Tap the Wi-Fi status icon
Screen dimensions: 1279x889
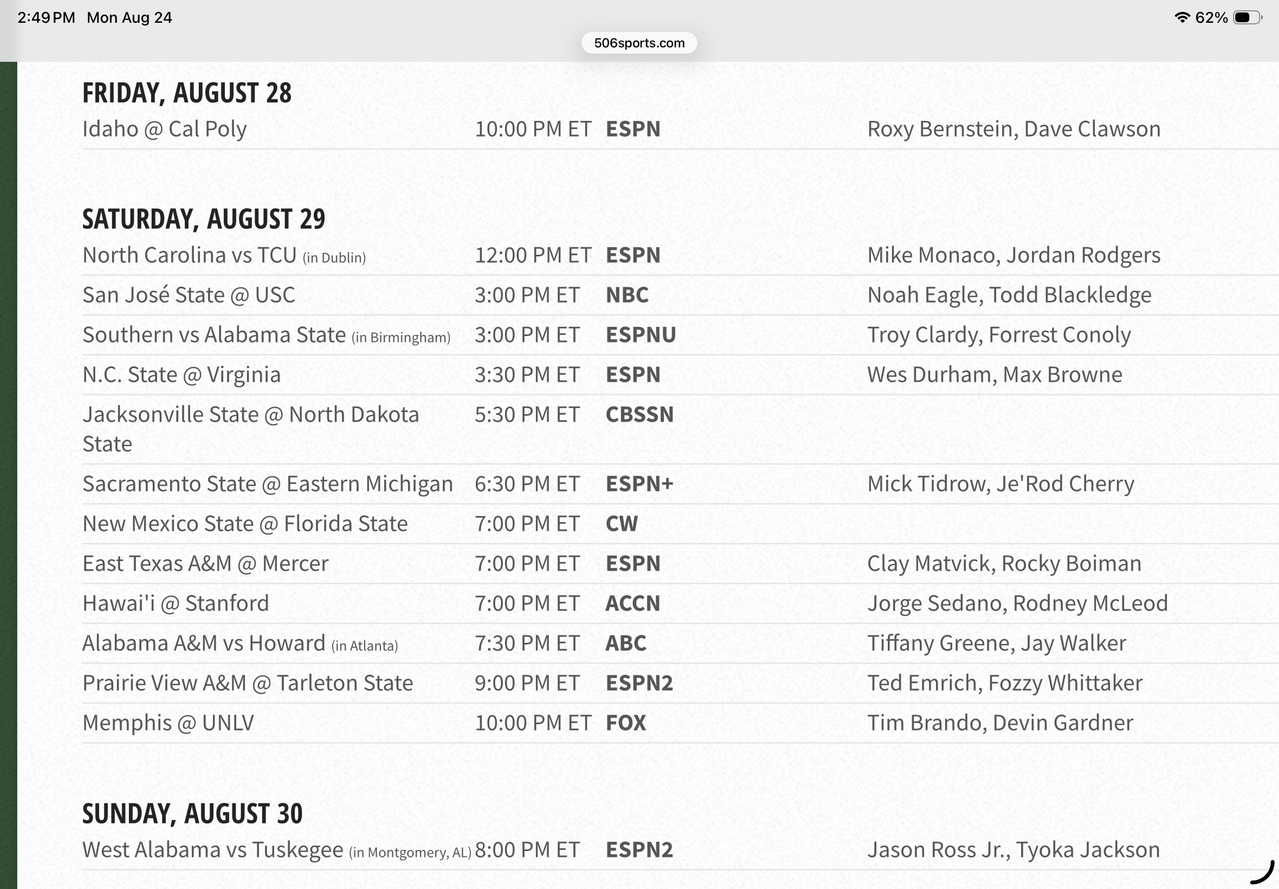click(x=1182, y=17)
